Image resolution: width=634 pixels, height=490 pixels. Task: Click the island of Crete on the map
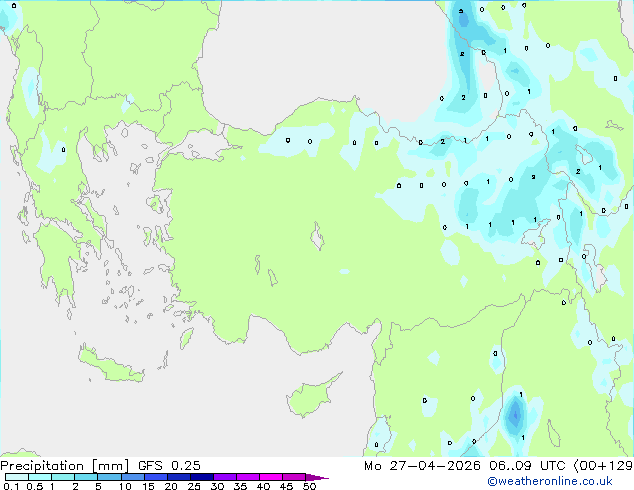110,365
